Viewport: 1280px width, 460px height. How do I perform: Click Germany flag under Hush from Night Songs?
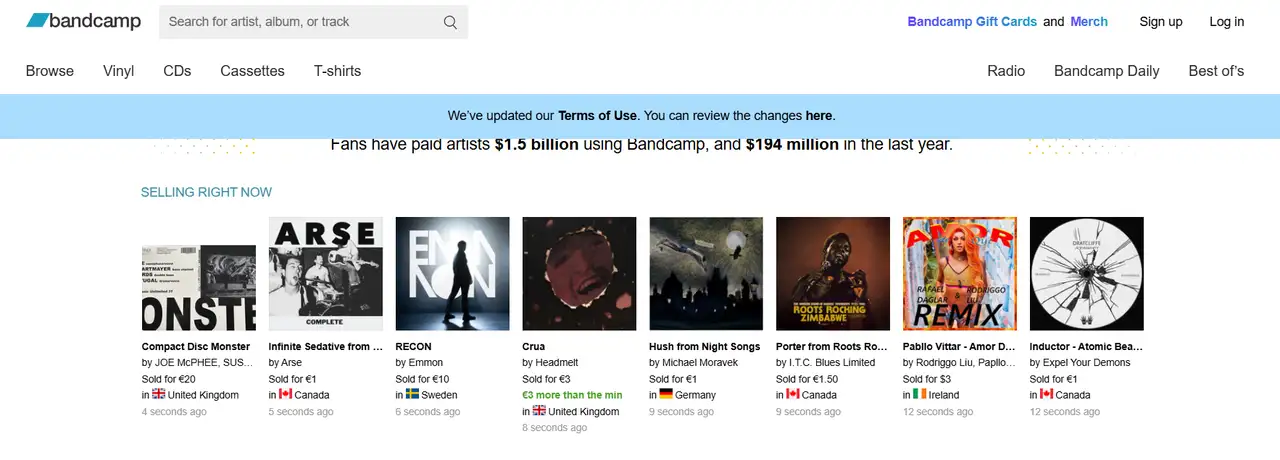[666, 394]
